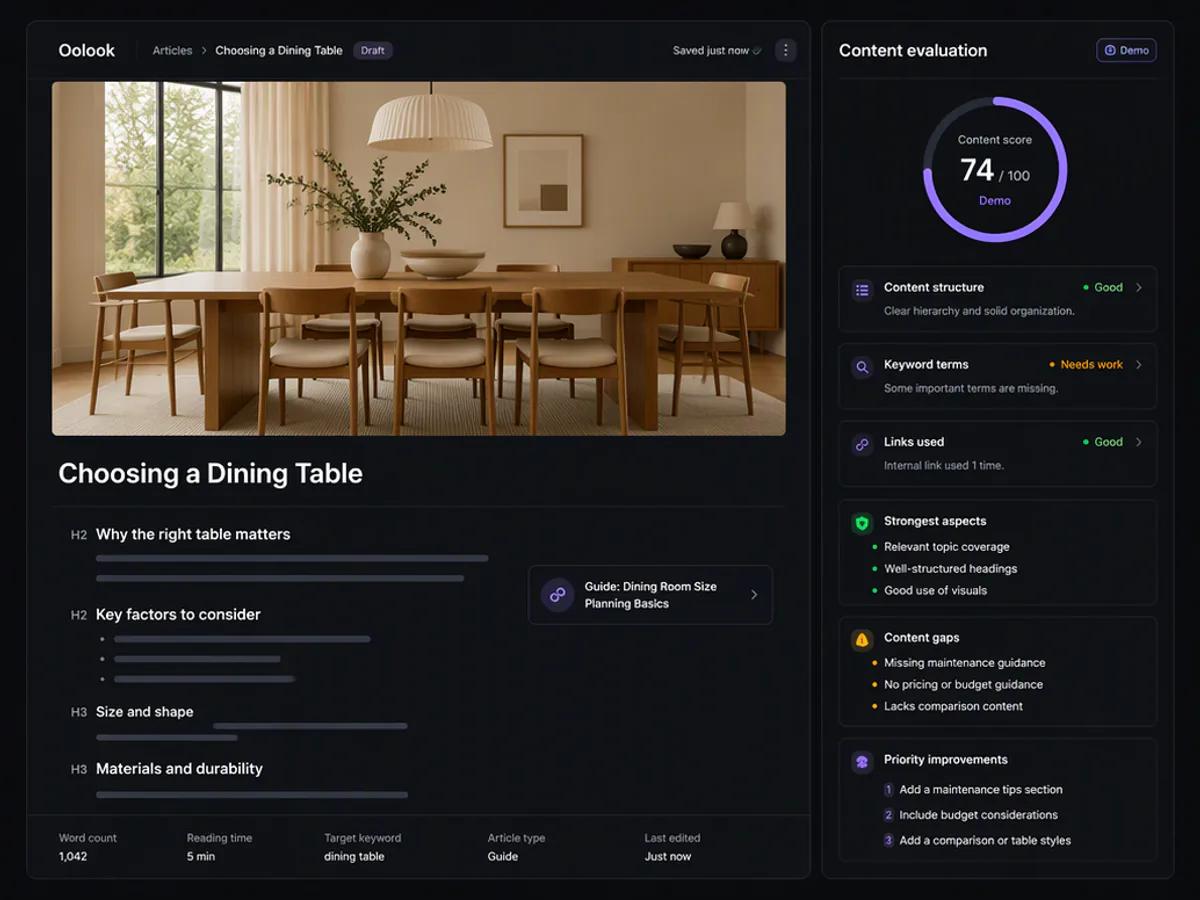Select heading Size and shape

145,712
